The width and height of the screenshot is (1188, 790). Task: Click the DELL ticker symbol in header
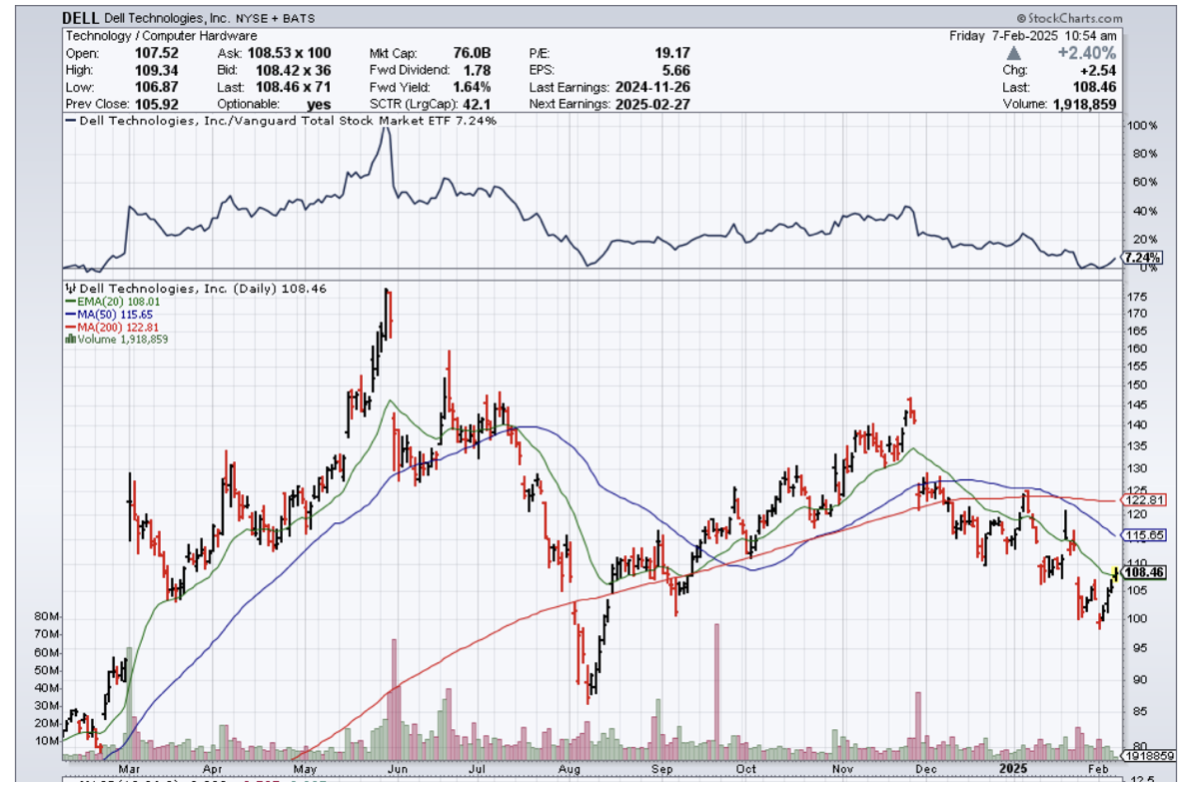tap(79, 18)
